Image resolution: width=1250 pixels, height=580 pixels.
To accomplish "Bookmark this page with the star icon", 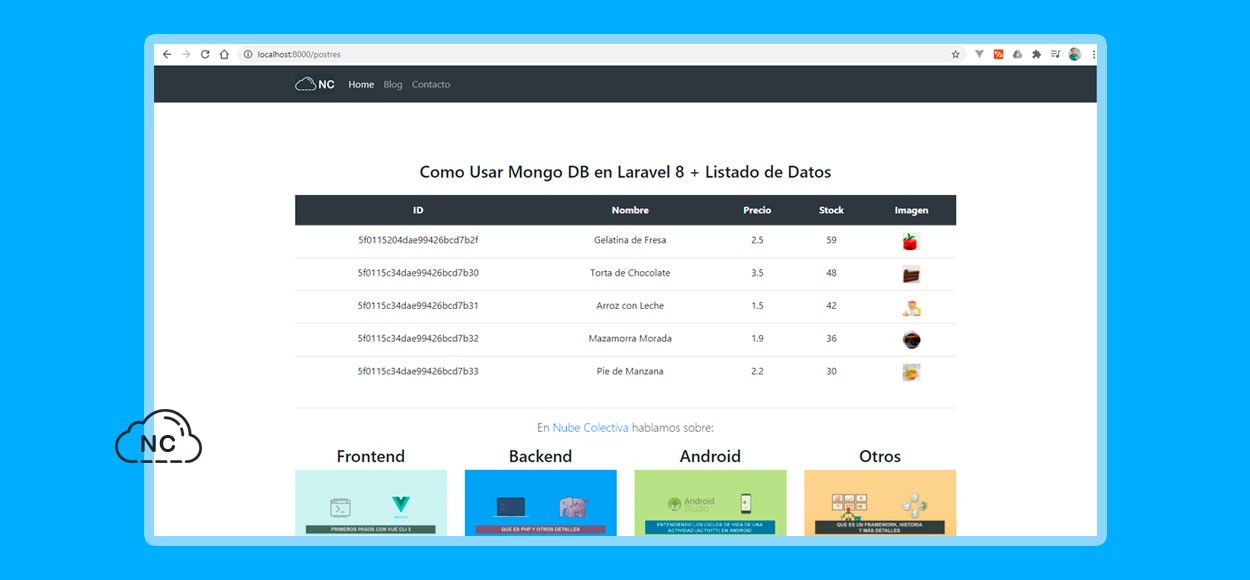I will [956, 54].
